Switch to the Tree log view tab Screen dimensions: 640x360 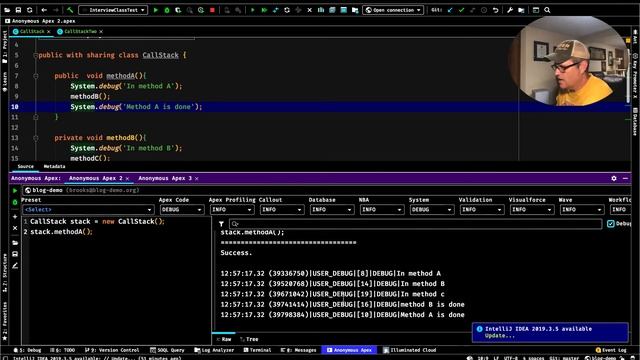coord(249,339)
